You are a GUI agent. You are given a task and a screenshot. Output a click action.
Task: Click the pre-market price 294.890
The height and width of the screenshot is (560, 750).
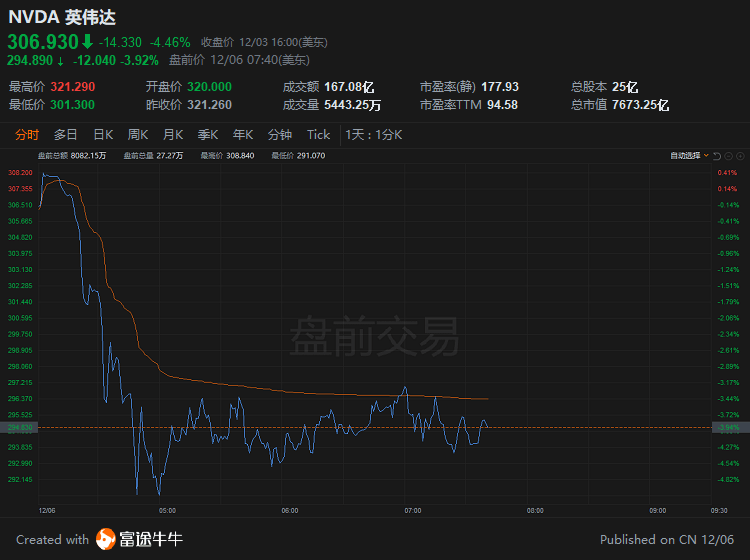click(30, 60)
